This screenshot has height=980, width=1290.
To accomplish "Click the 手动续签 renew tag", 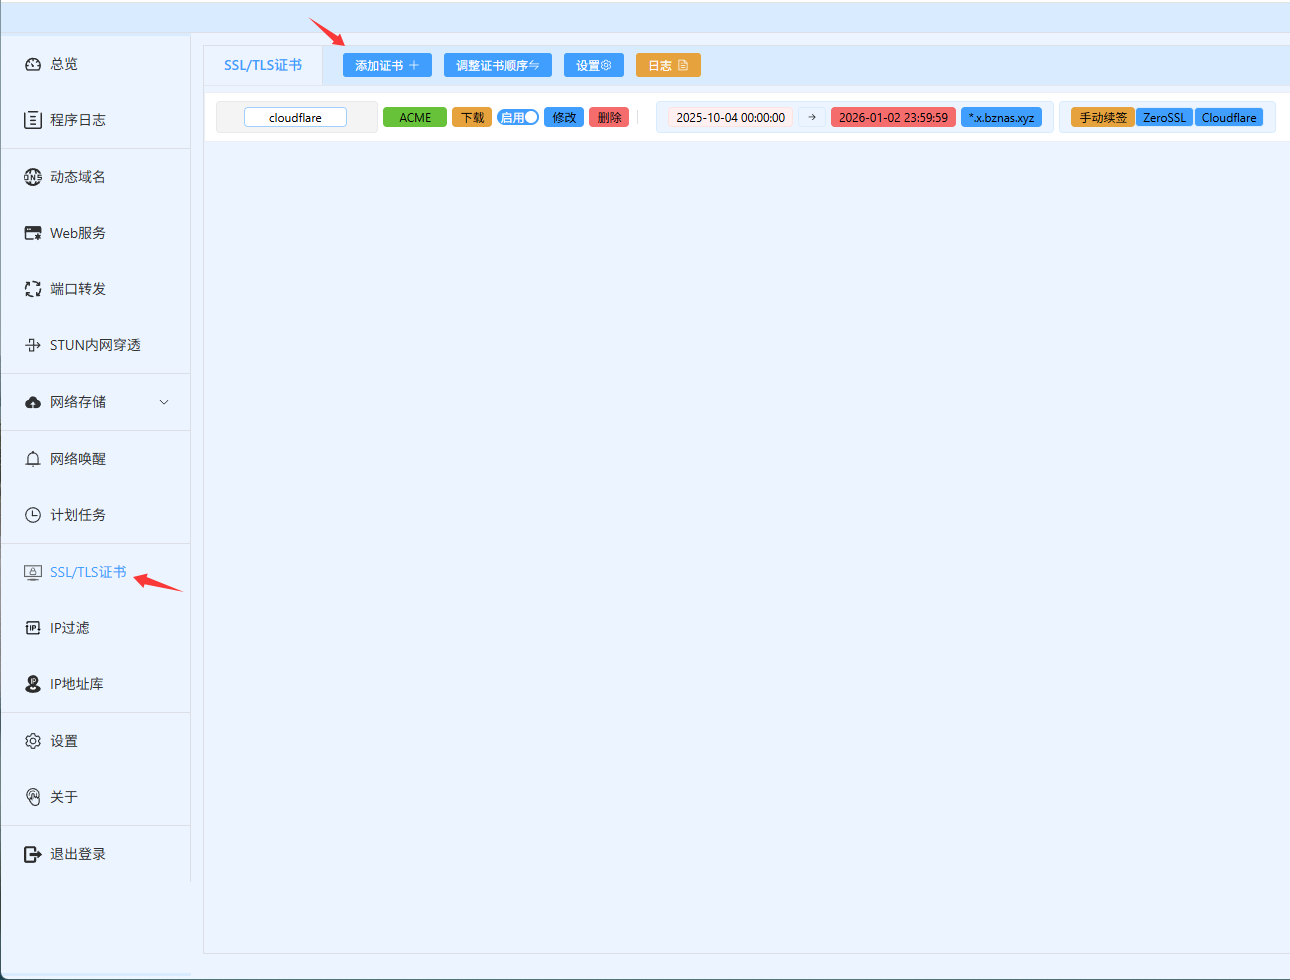I will pos(1102,117).
